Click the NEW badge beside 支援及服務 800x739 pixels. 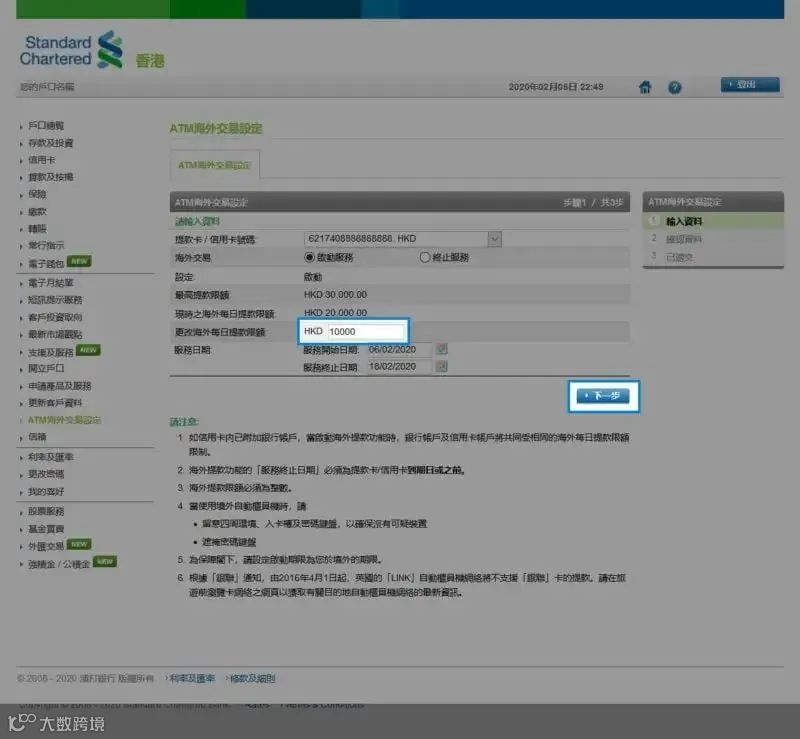point(88,350)
